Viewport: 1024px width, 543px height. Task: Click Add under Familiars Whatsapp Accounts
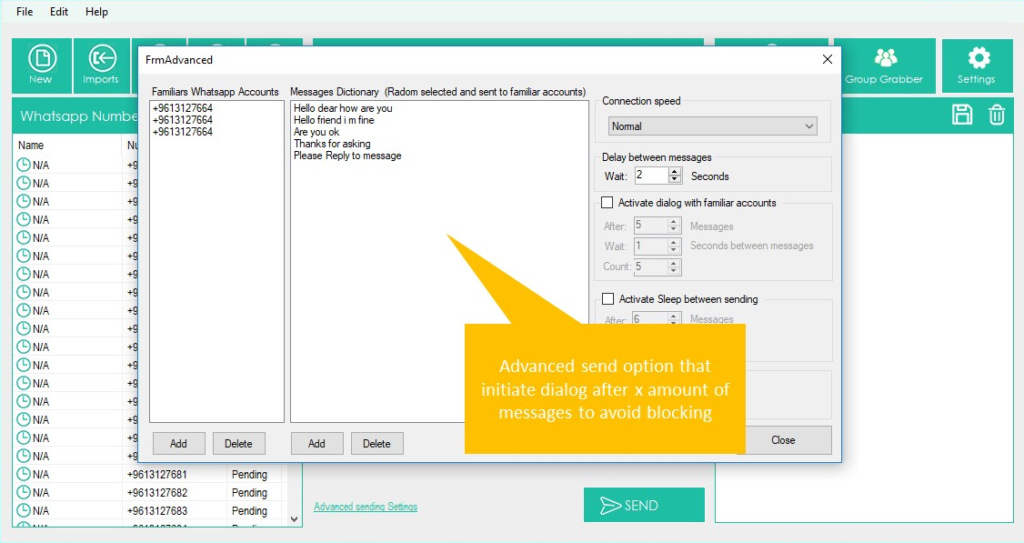tap(178, 443)
